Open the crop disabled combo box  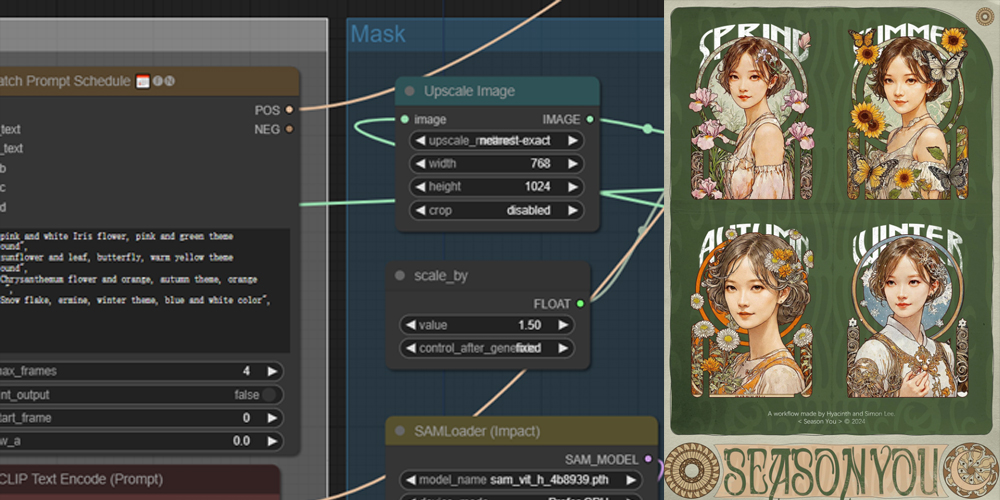coord(496,210)
